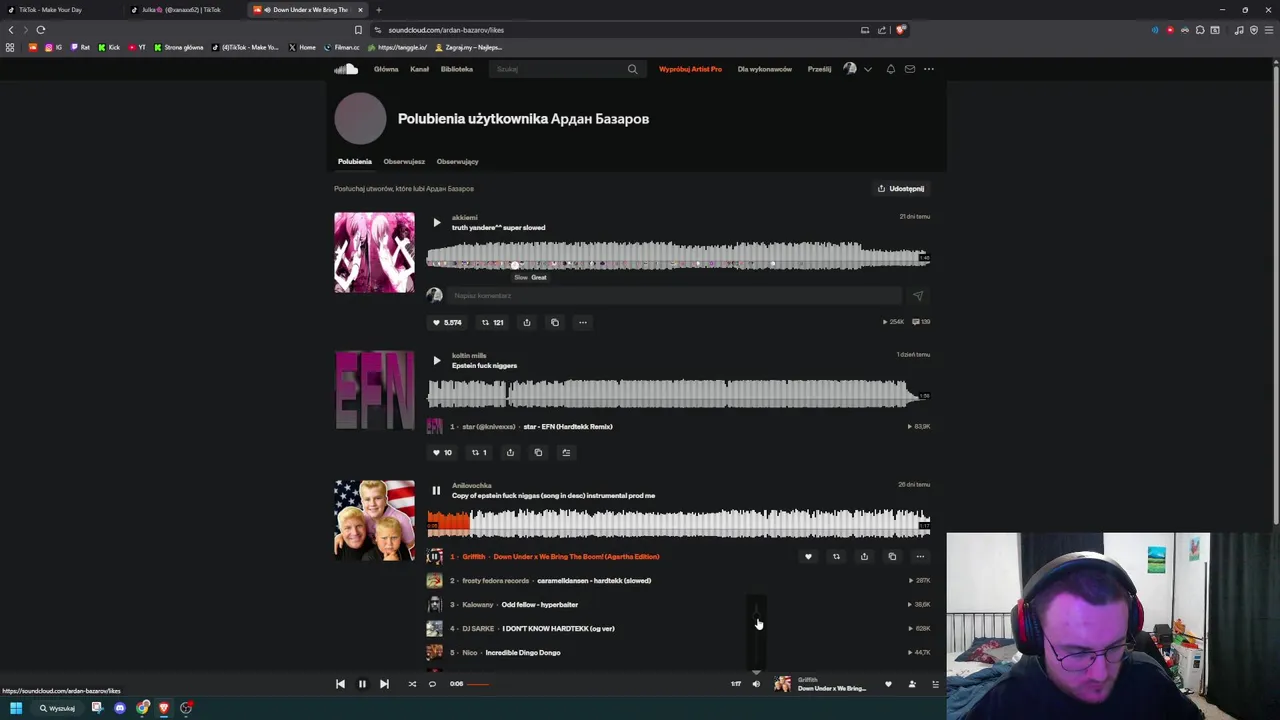The width and height of the screenshot is (1280, 720).
Task: Select 'I DON'T KNOW HARDTEKK (og ver)' row
Action: [x=678, y=628]
